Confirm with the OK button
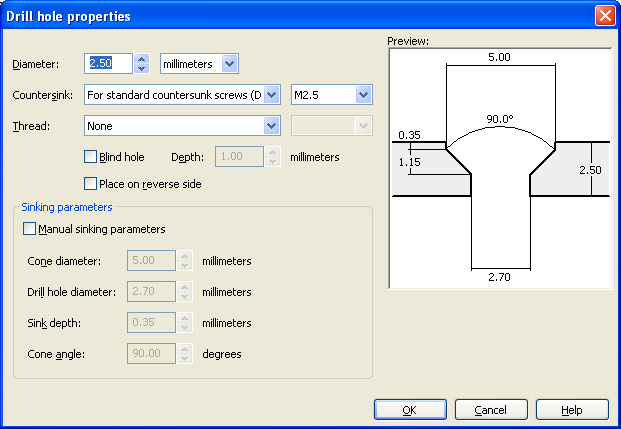 (x=410, y=410)
